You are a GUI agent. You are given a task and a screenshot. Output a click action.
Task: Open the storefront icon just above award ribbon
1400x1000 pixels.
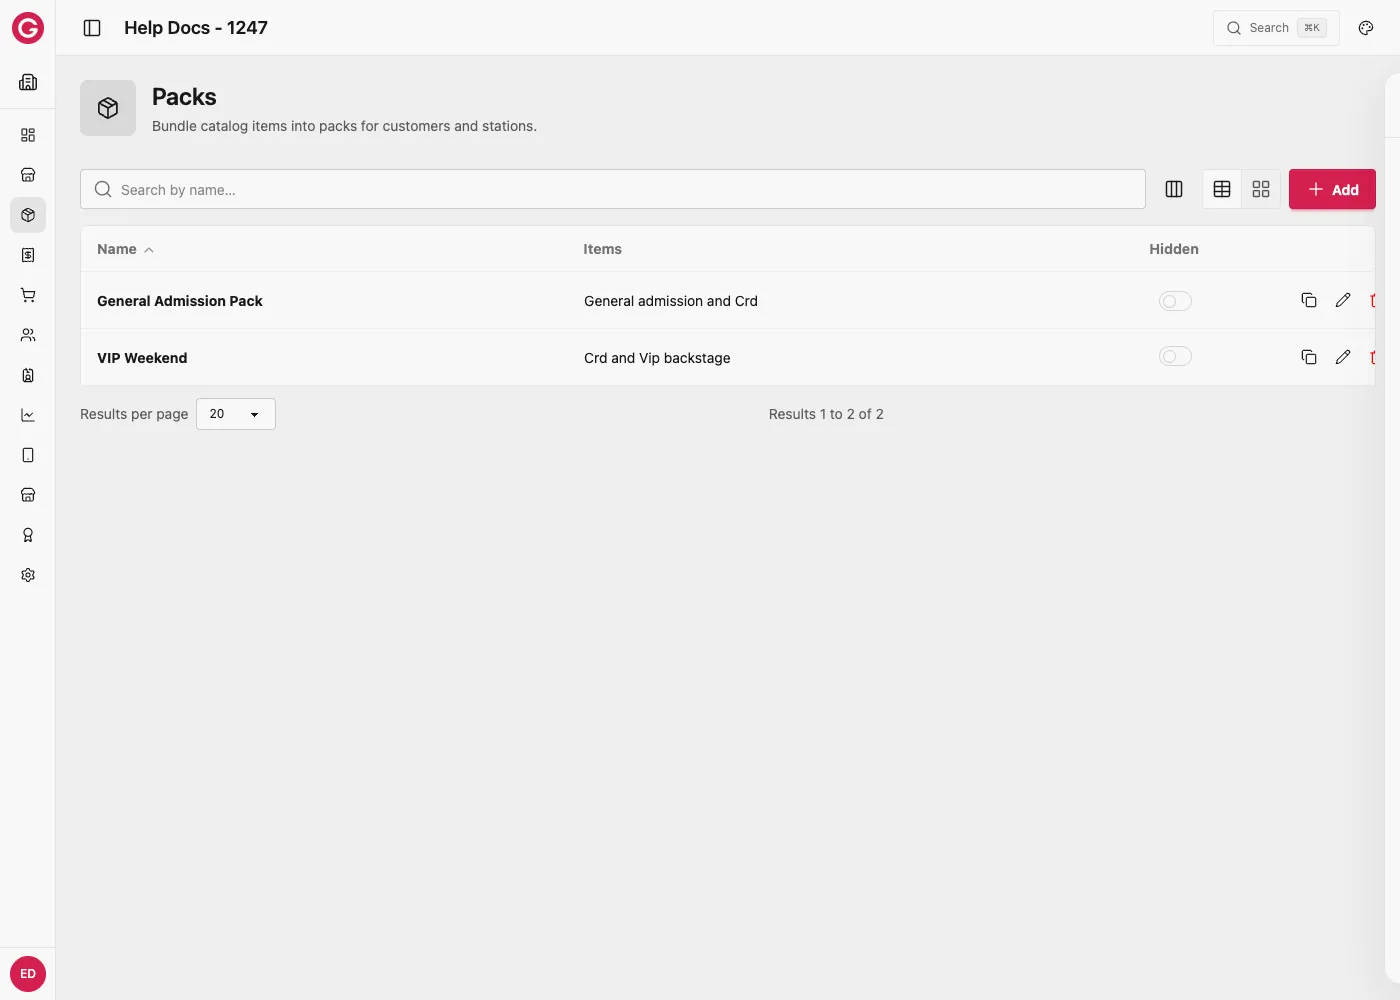[x=28, y=495]
